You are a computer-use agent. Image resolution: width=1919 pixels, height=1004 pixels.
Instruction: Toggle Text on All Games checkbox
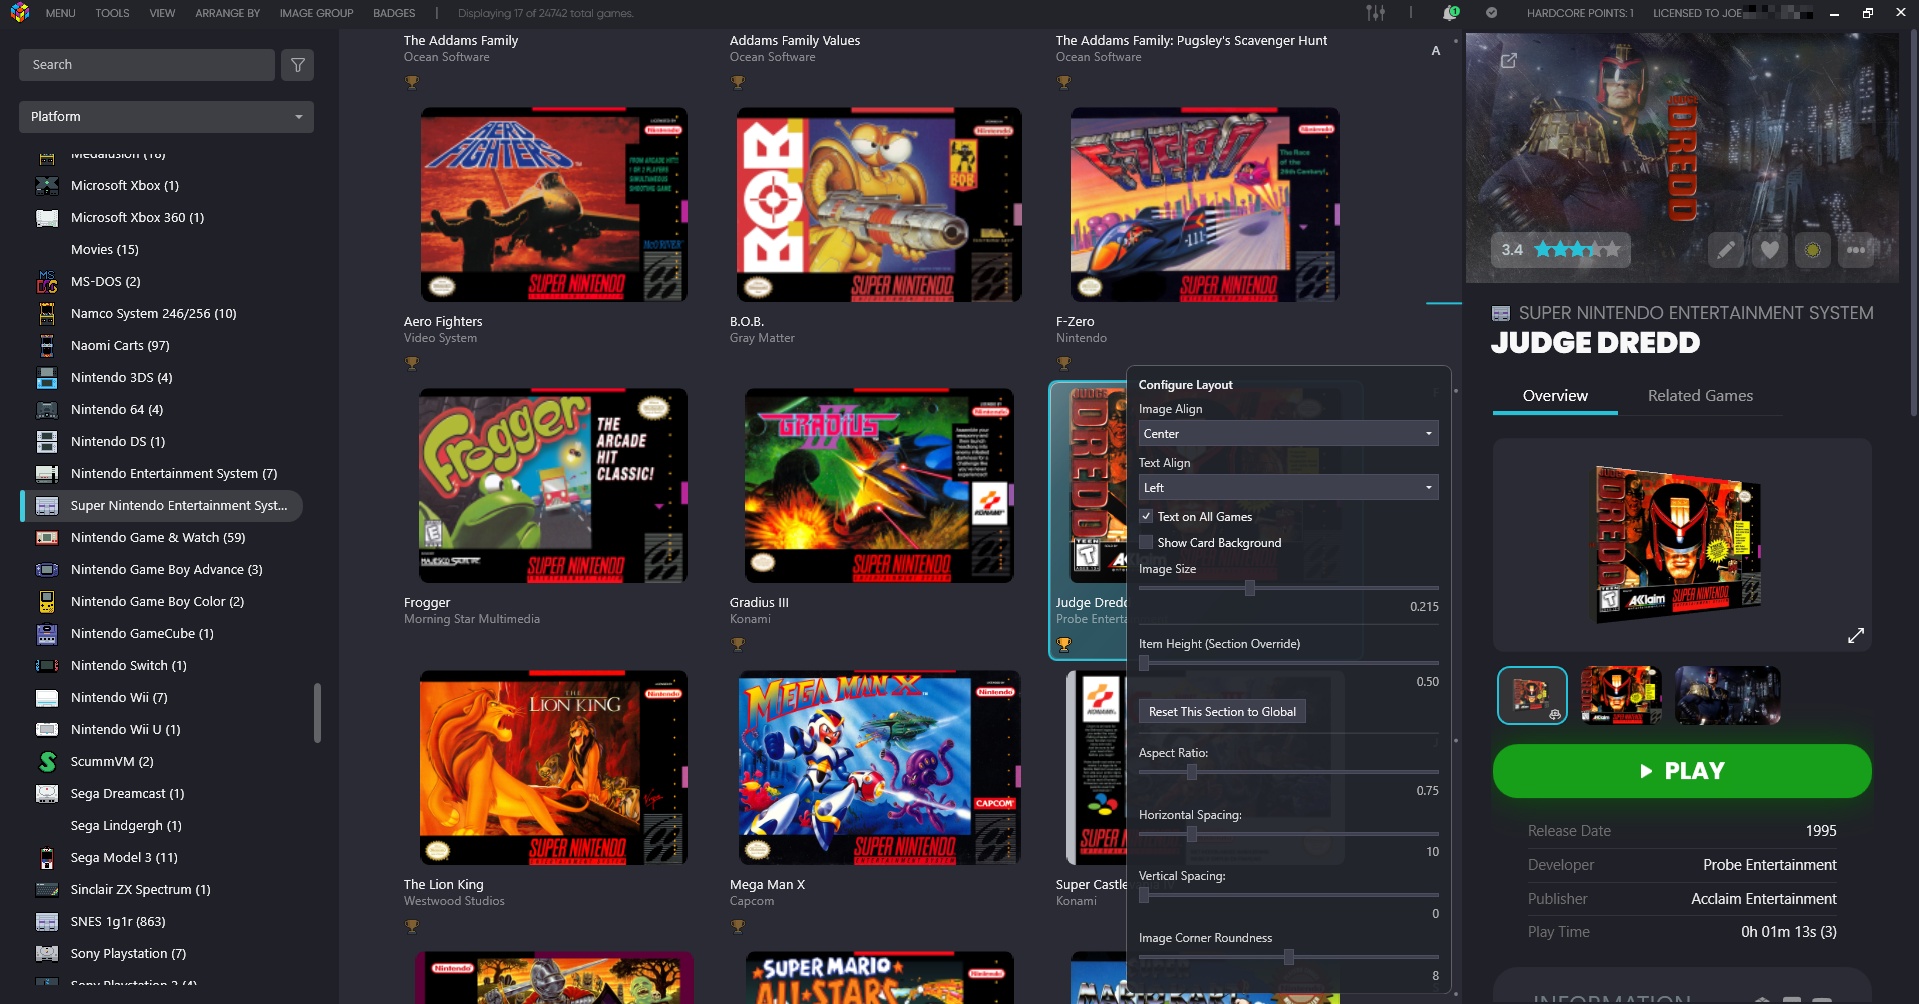coord(1146,517)
